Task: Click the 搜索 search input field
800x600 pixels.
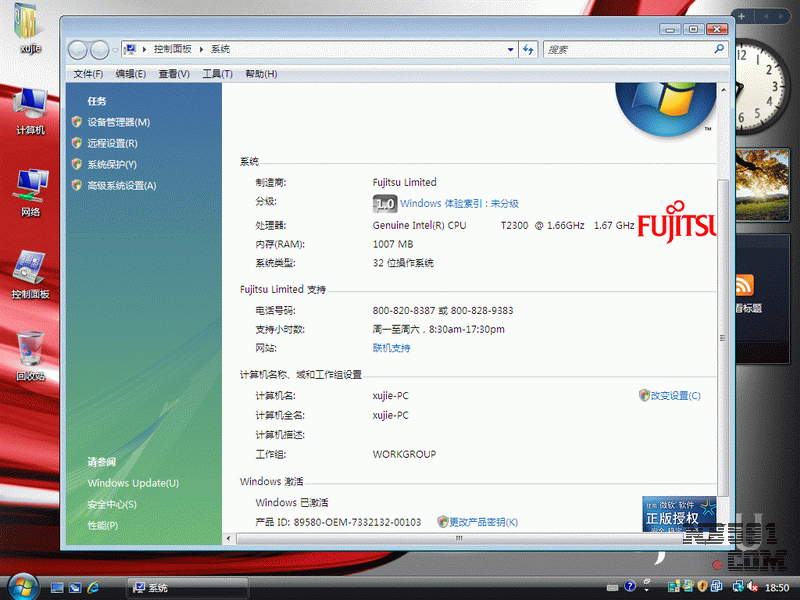Action: 627,49
